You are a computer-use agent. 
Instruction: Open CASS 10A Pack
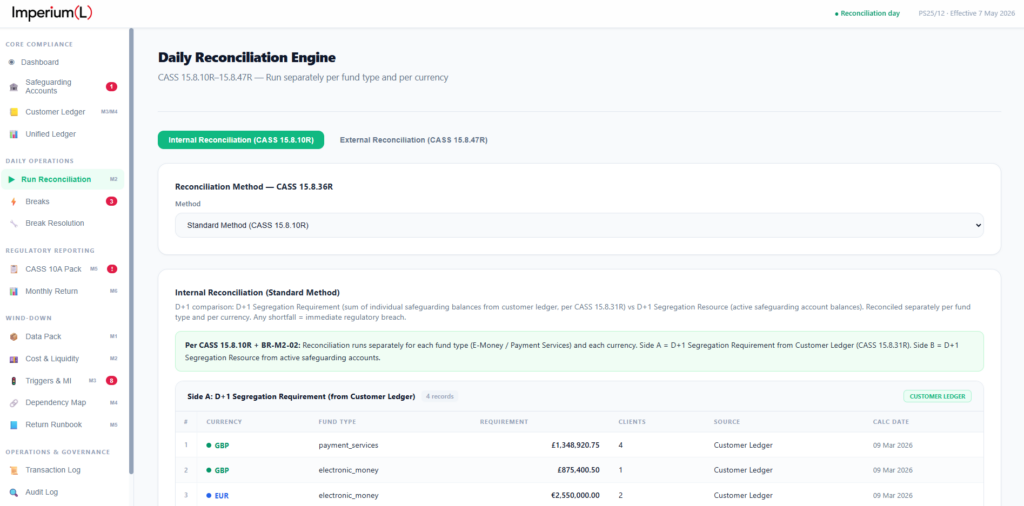coord(54,269)
